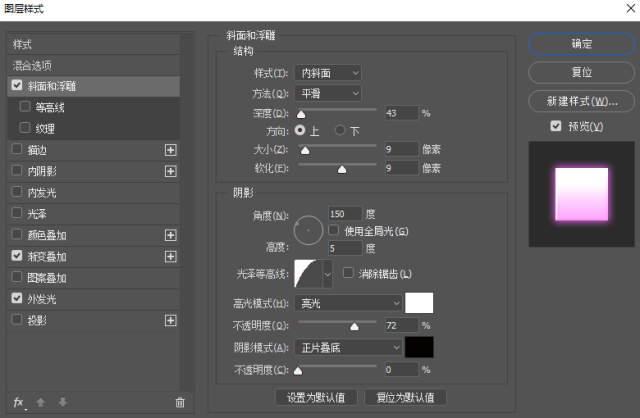640x418 pixels.
Task: Enable the 图案叠加 checkbox
Action: tap(17, 277)
